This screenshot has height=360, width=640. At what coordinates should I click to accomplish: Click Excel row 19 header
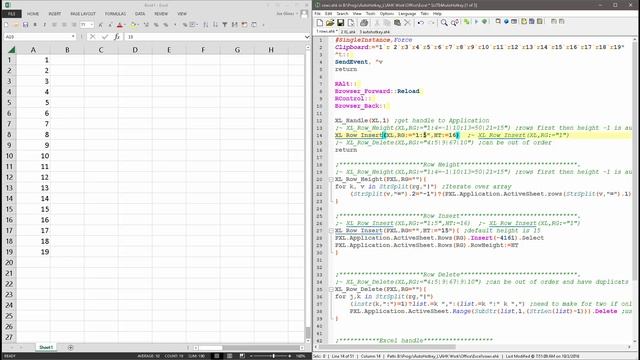click(x=9, y=252)
